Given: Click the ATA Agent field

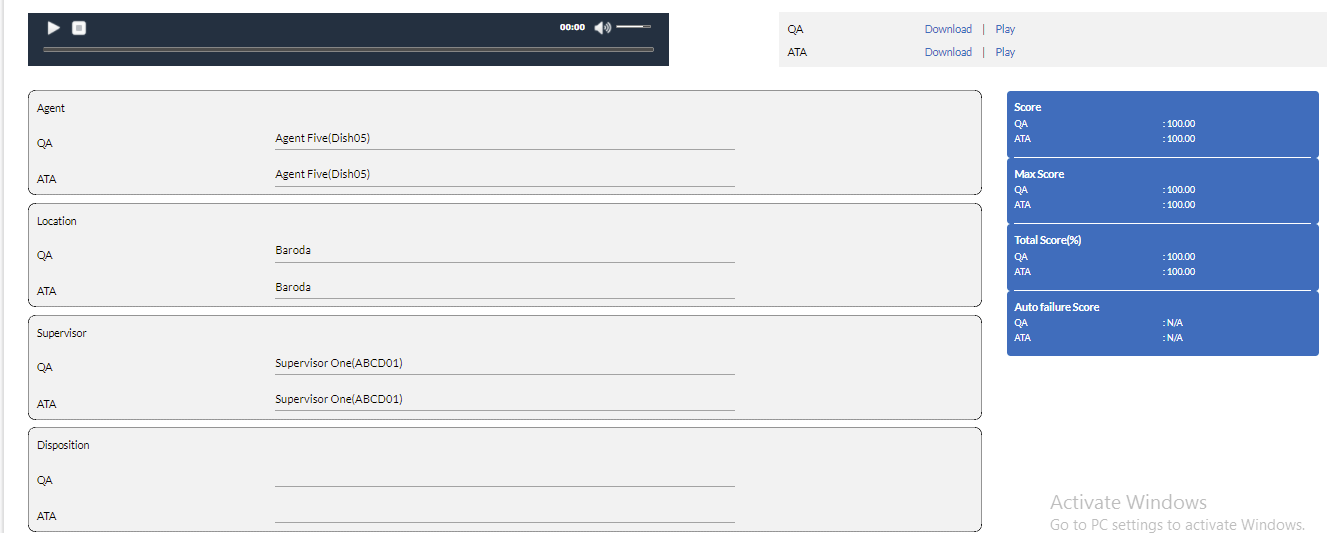Looking at the screenshot, I should click(x=505, y=175).
